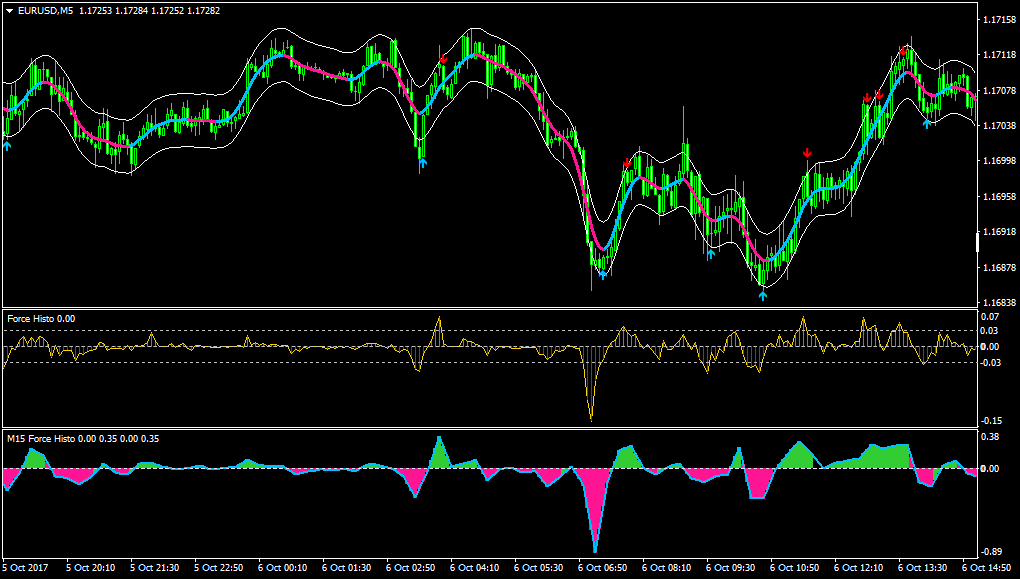Click the blue buy arrow below the 6 Oct 06:50 bottom
Screen dimensions: 1020x579
point(603,275)
